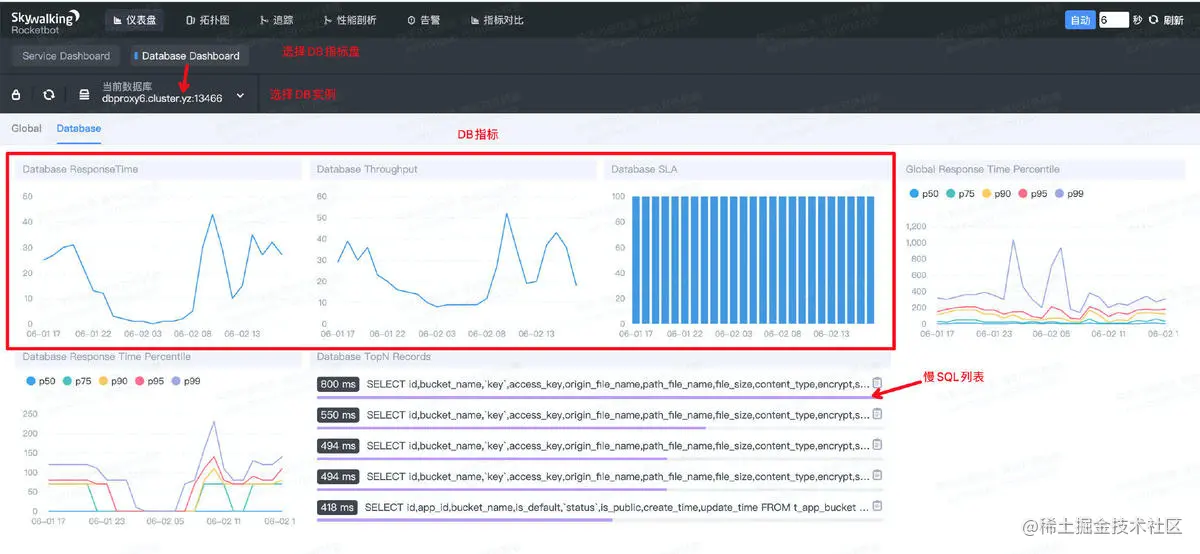Expand the 当前数据库 selector chevron
The height and width of the screenshot is (554, 1200).
[x=240, y=96]
